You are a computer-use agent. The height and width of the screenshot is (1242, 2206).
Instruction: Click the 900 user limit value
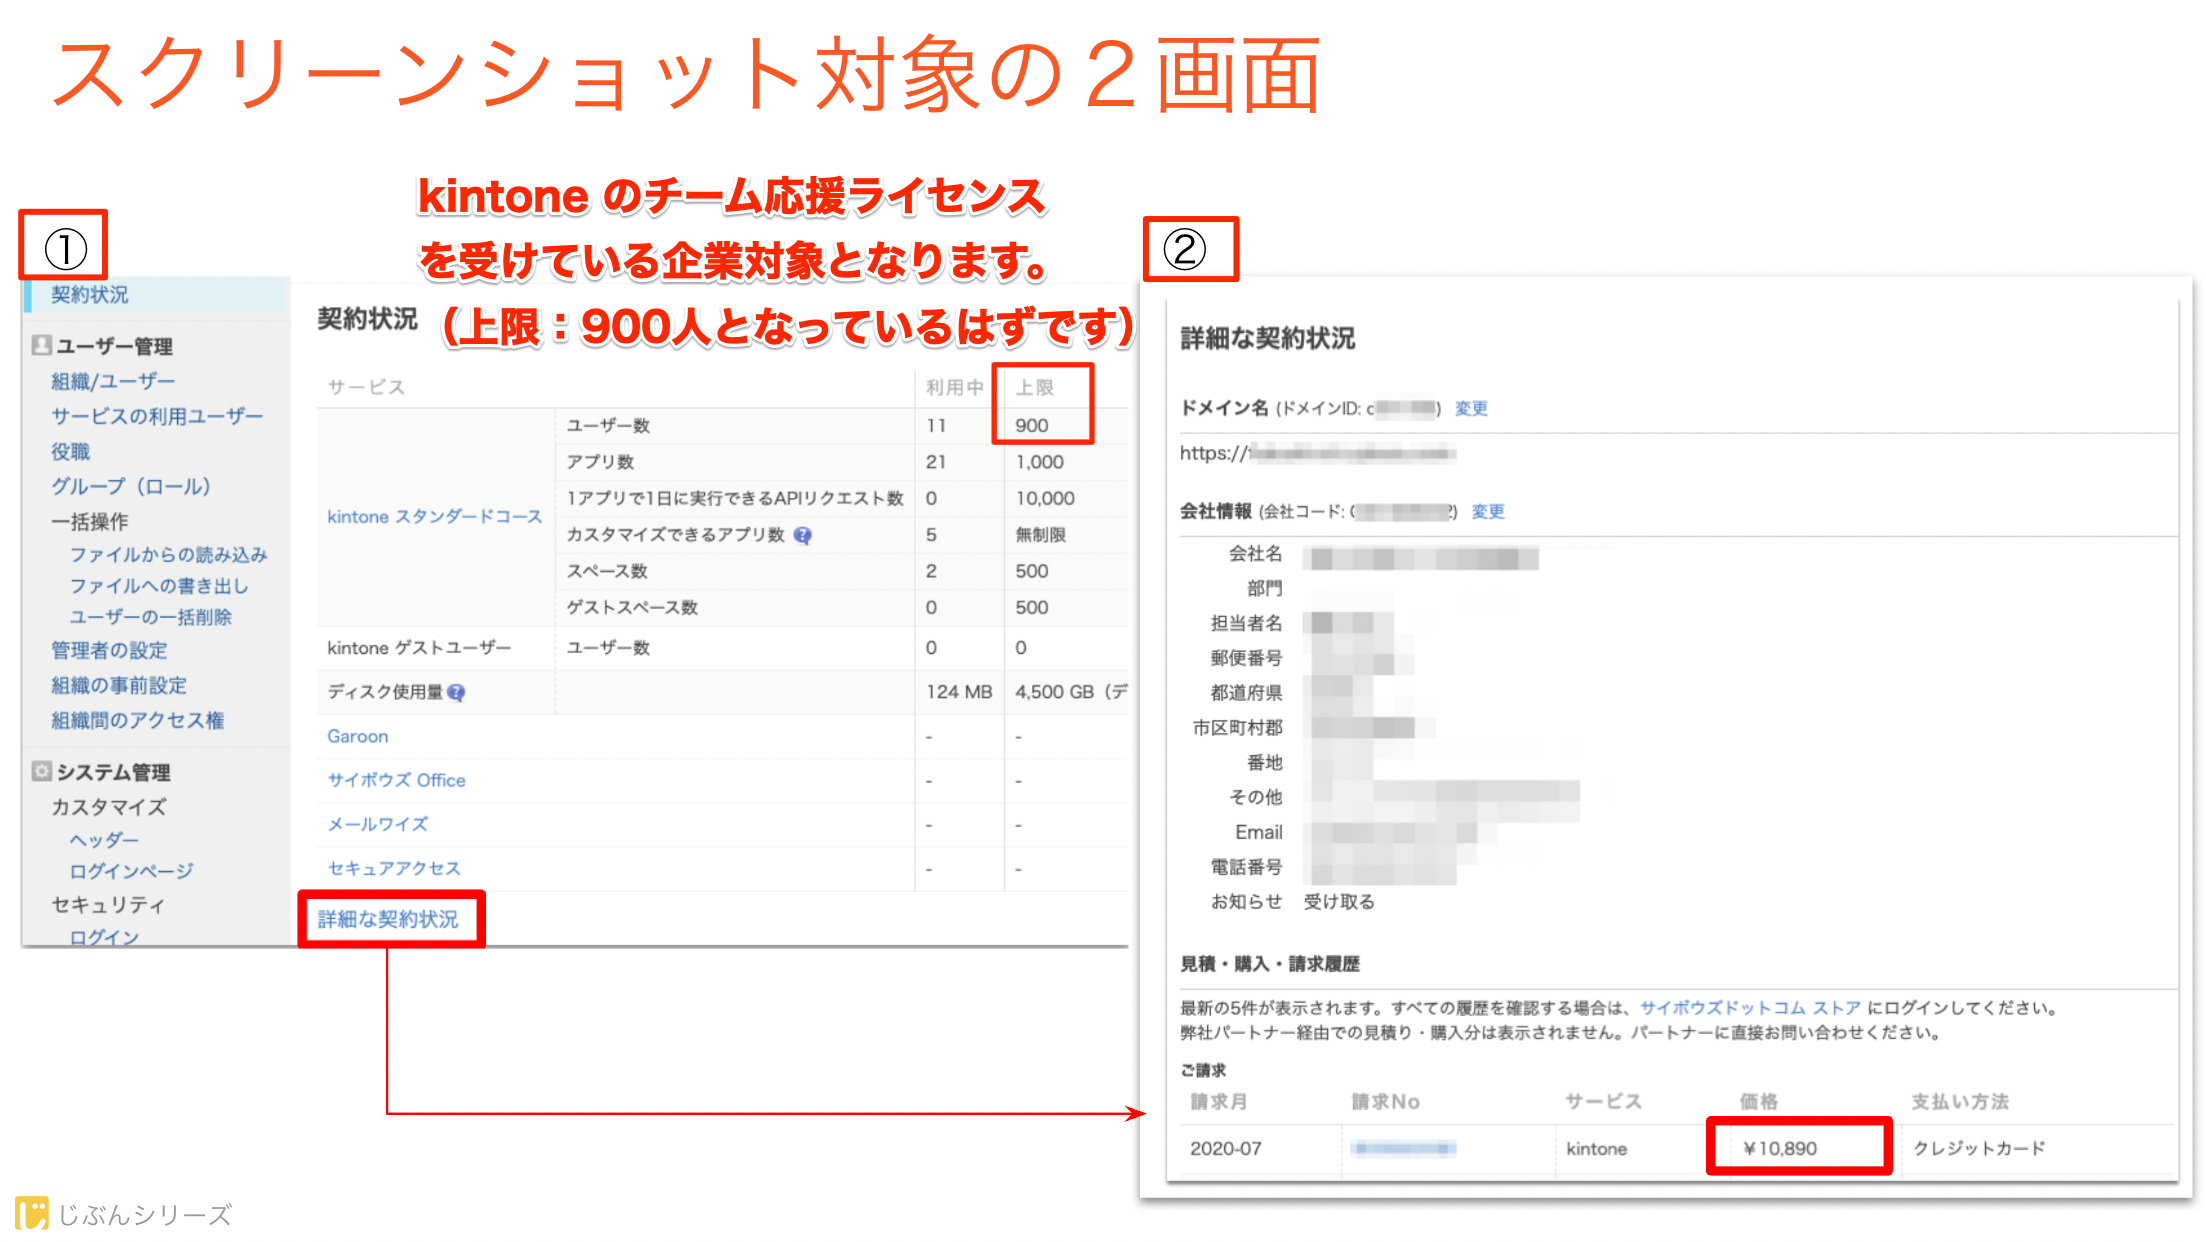1032,425
